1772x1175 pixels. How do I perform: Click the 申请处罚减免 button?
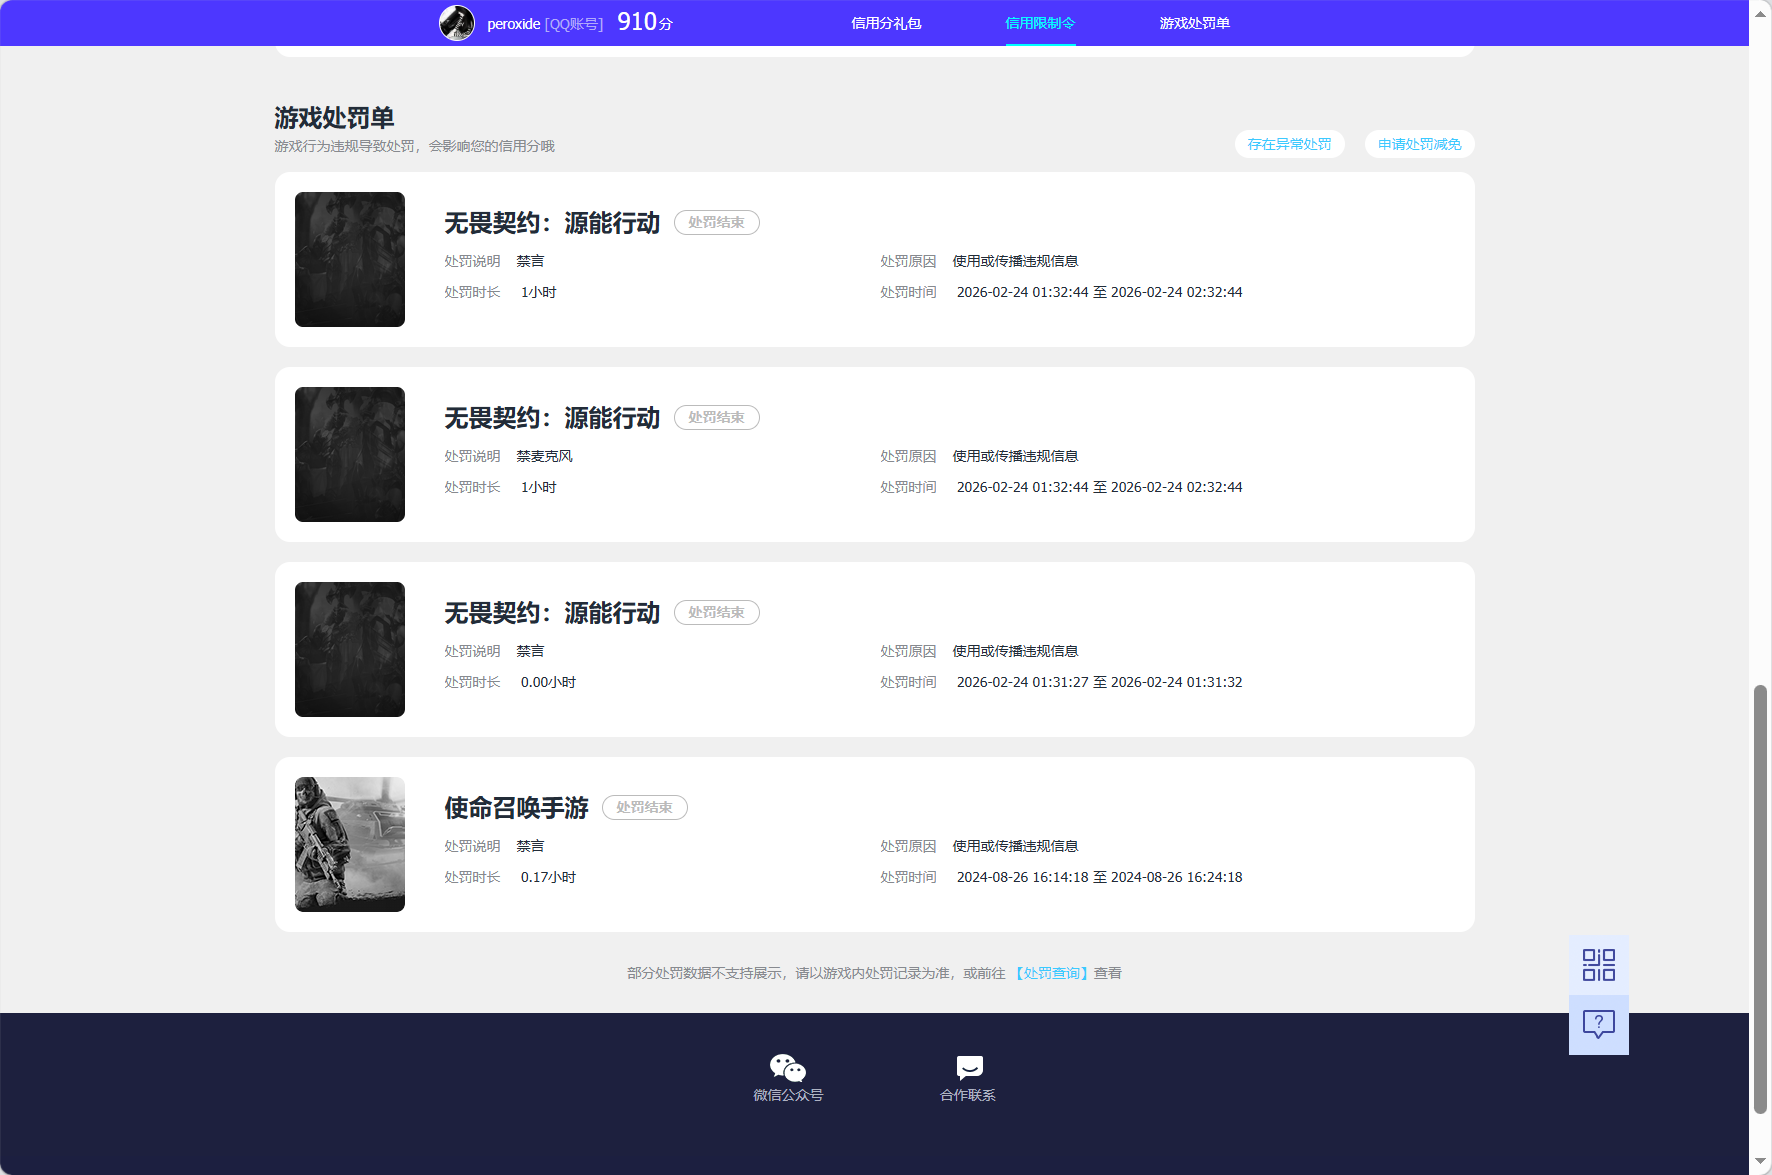pyautogui.click(x=1419, y=144)
